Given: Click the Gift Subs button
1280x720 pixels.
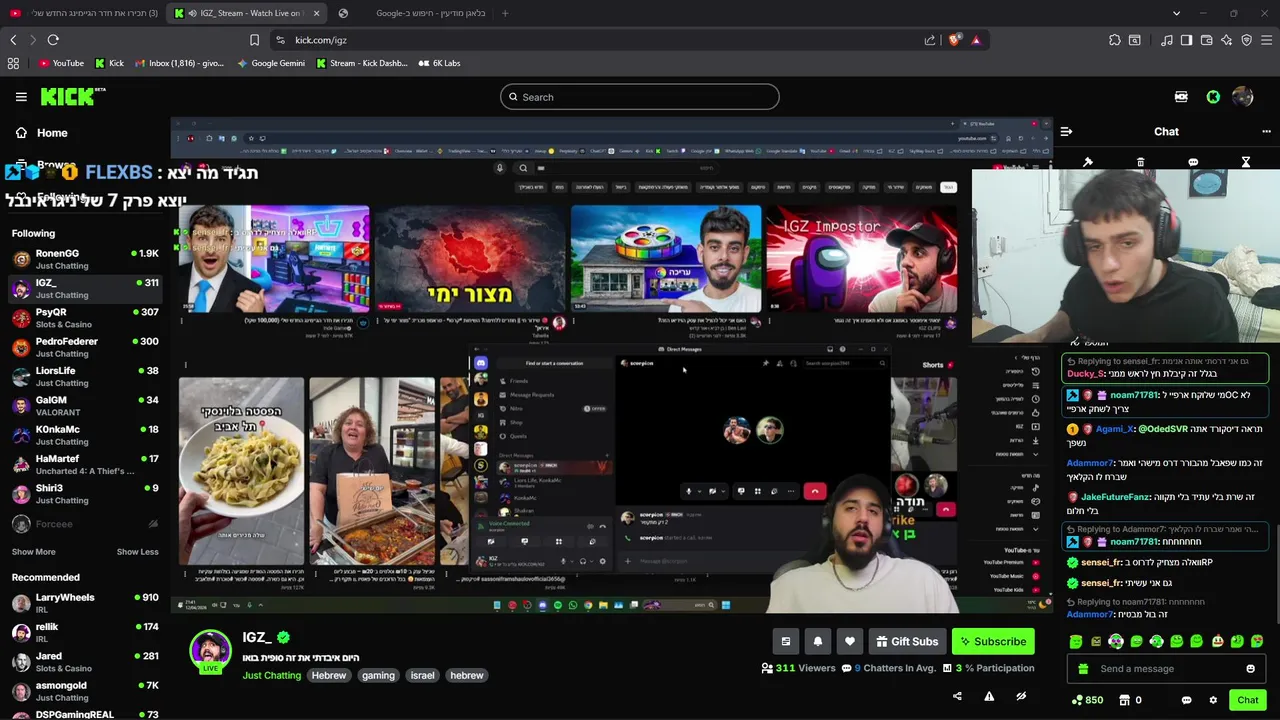Looking at the screenshot, I should click(x=908, y=641).
